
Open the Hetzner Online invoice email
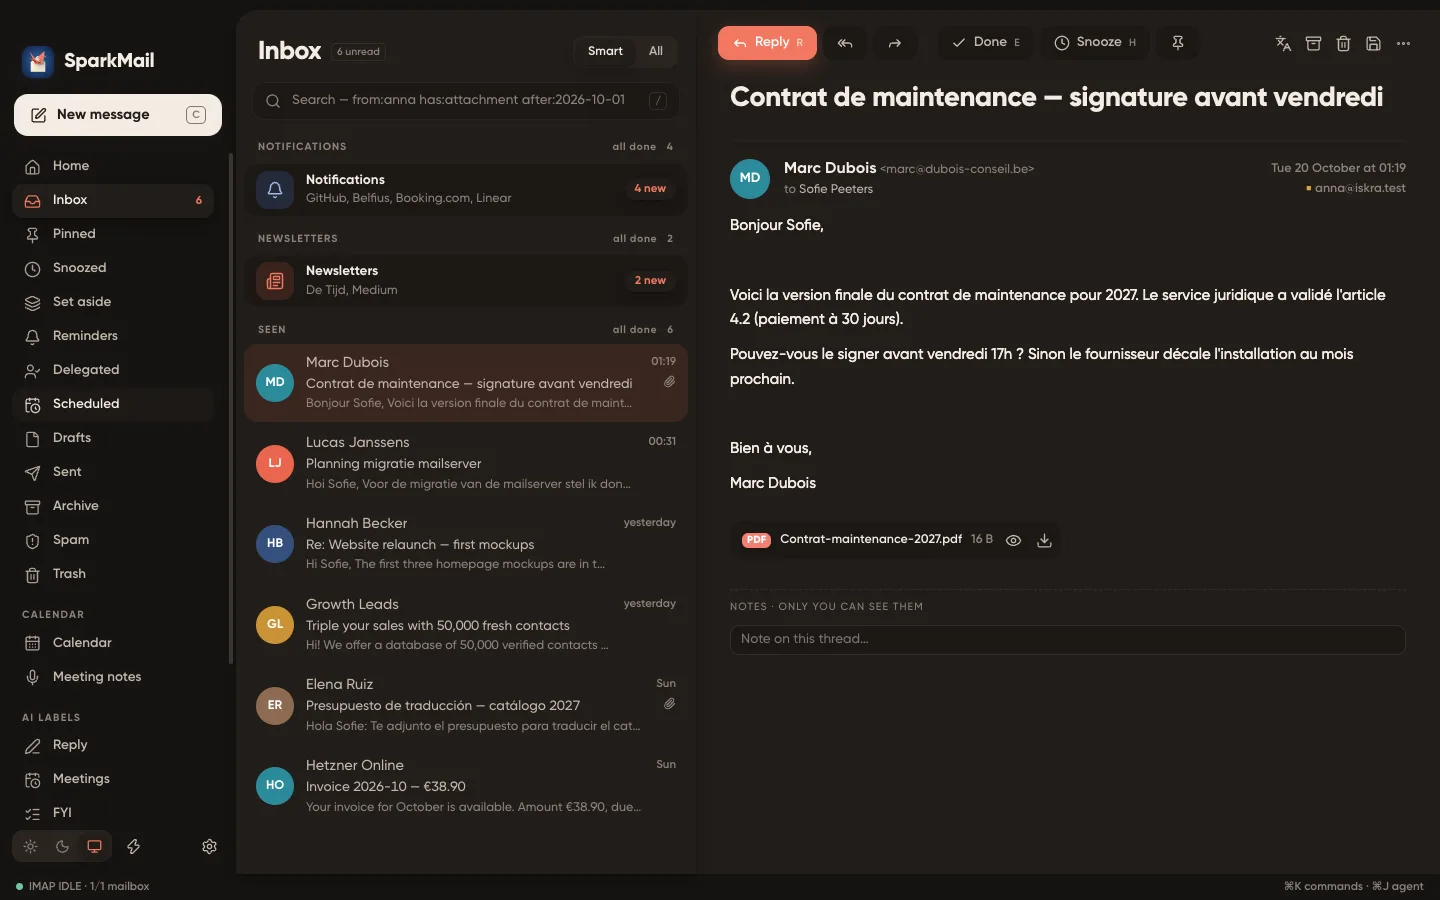466,785
